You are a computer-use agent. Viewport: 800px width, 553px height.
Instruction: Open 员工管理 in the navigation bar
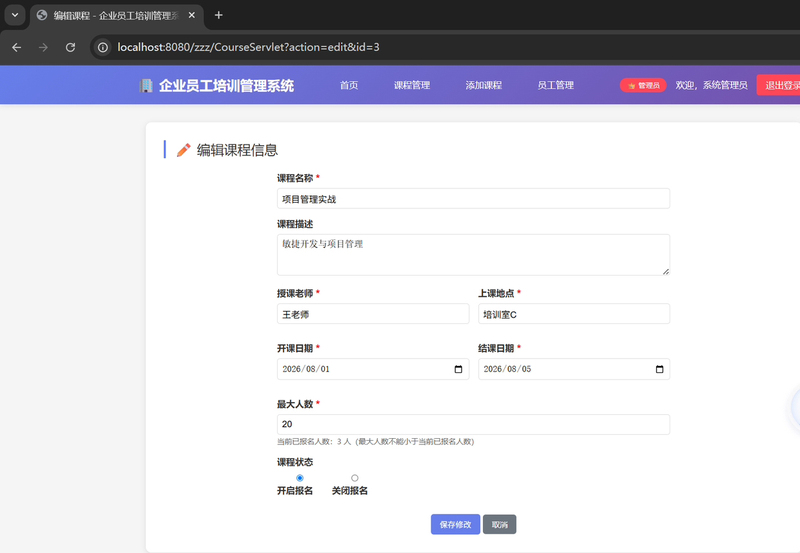coord(556,85)
